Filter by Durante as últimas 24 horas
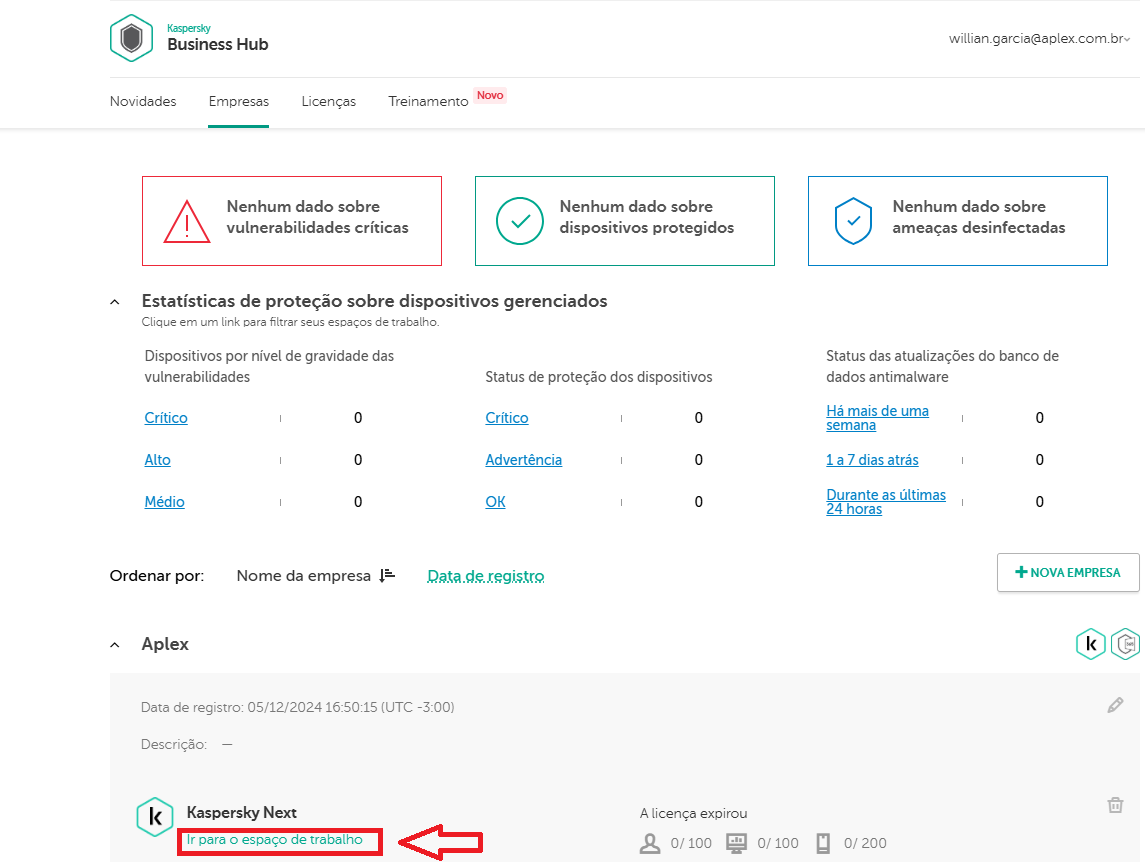 pos(886,502)
